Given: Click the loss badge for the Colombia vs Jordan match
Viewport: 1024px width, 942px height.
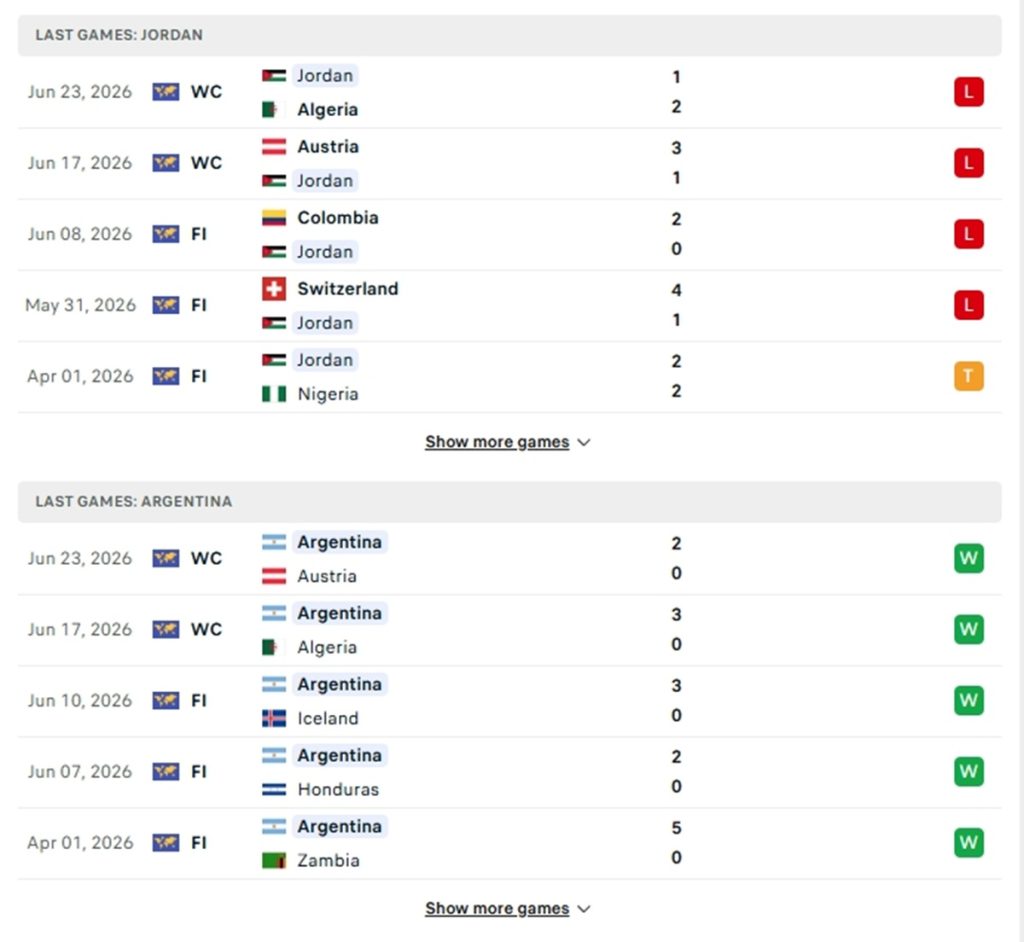Looking at the screenshot, I should 968,234.
